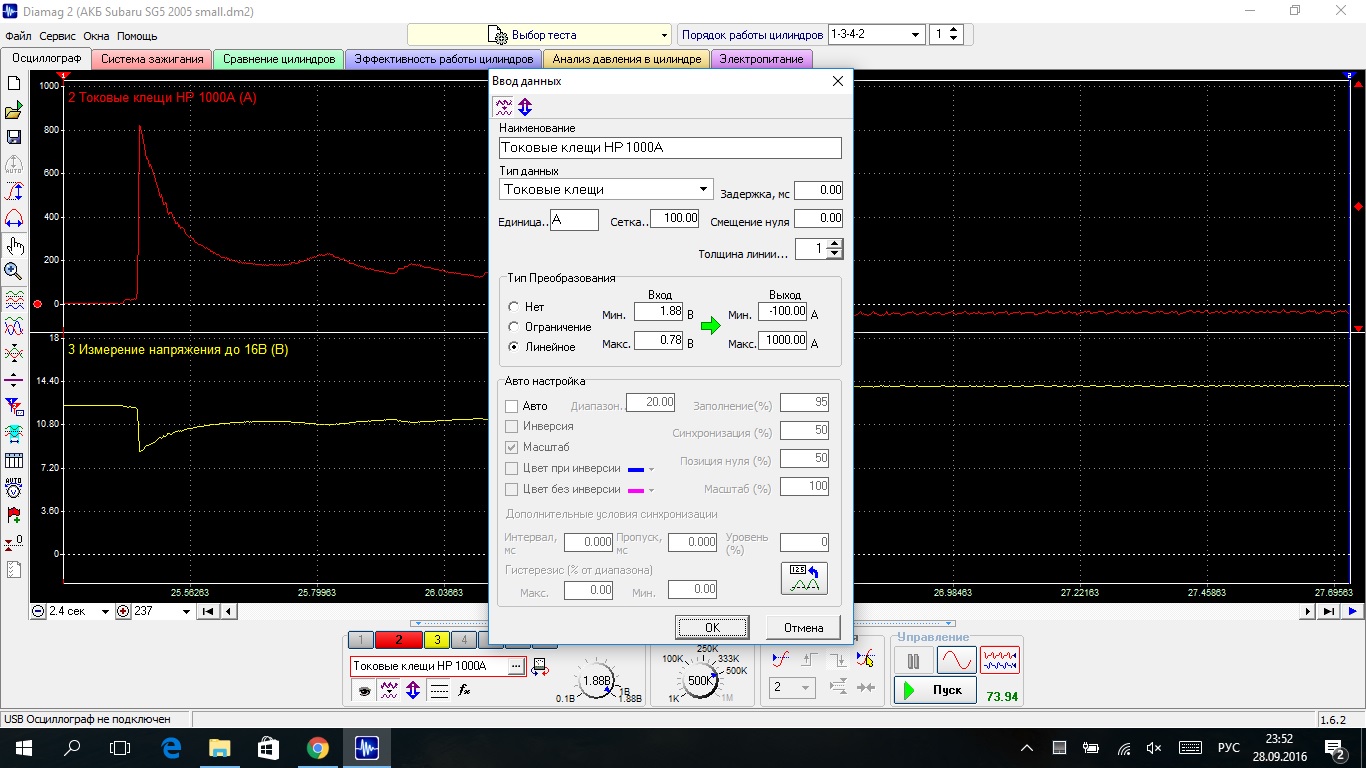Click the horizontal stretch arc icon
This screenshot has height=768, width=1366.
14,218
